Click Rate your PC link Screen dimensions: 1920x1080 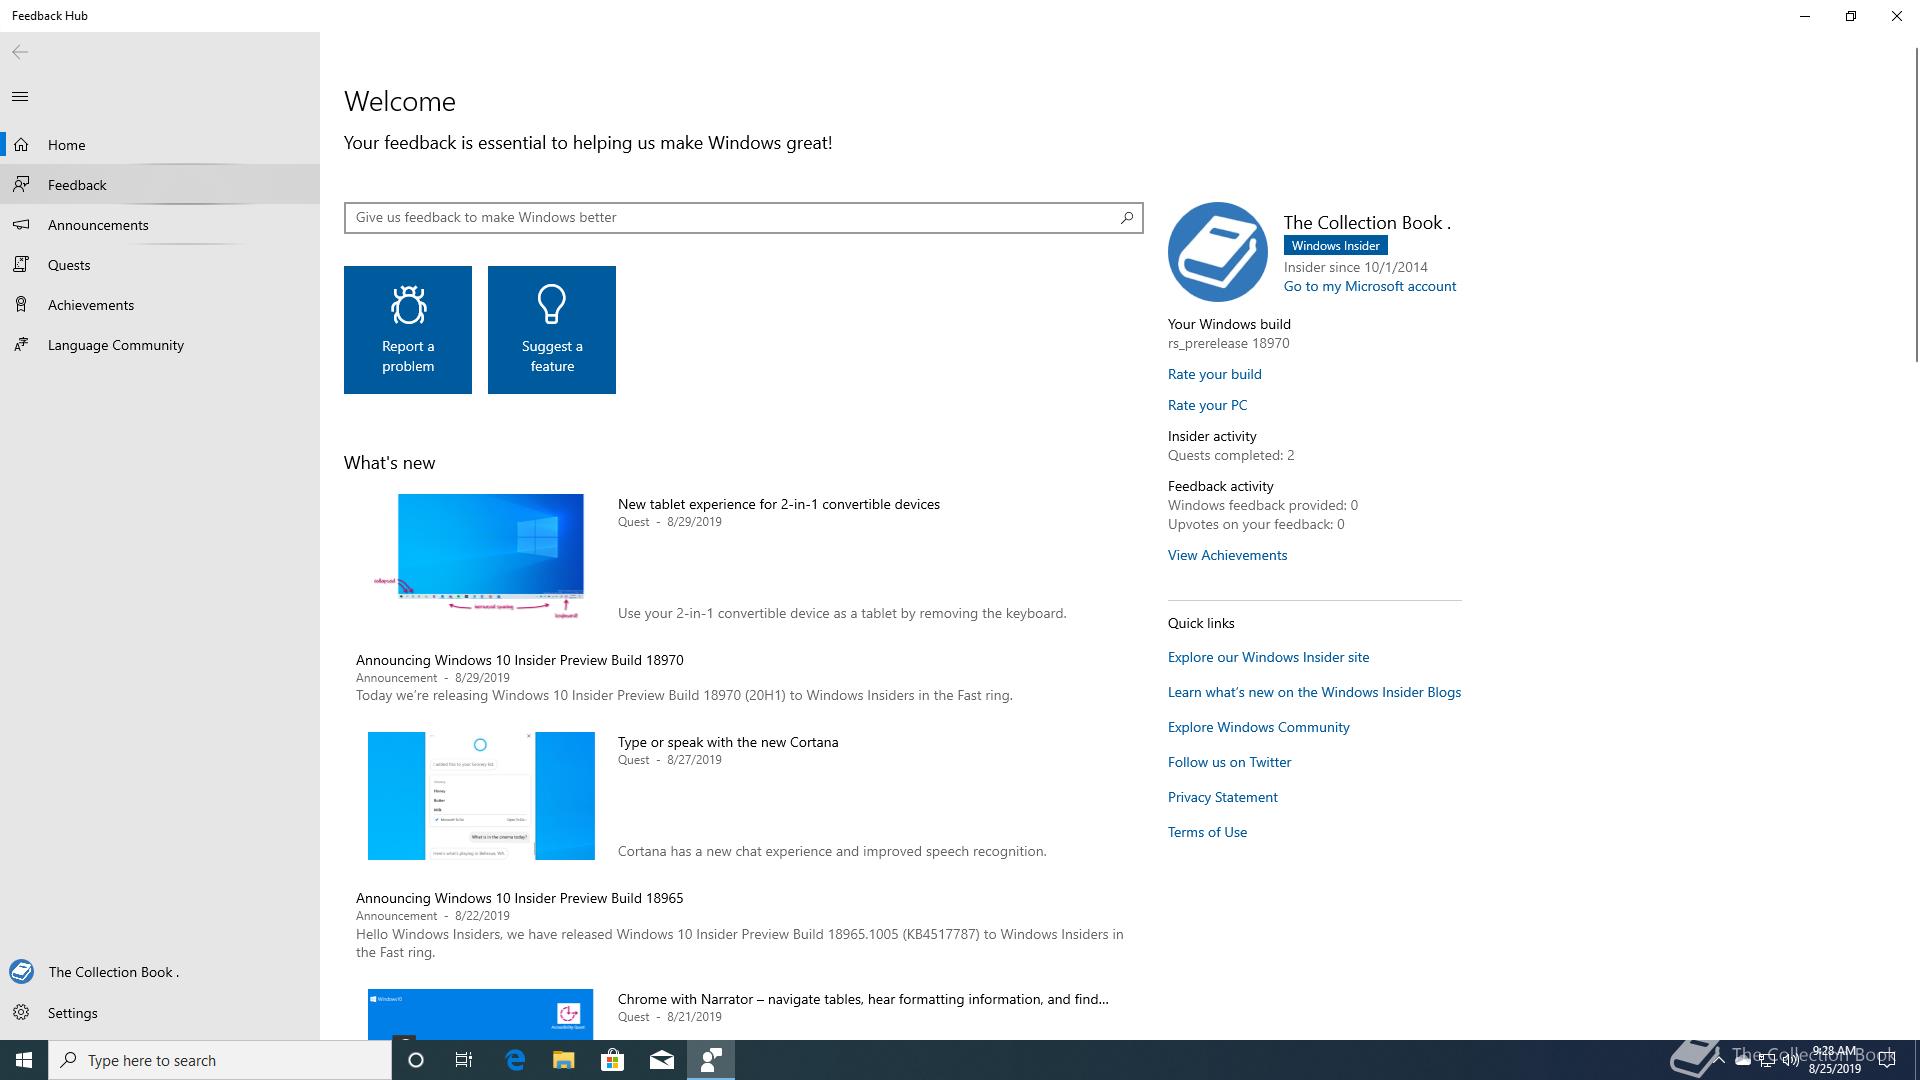(x=1207, y=405)
